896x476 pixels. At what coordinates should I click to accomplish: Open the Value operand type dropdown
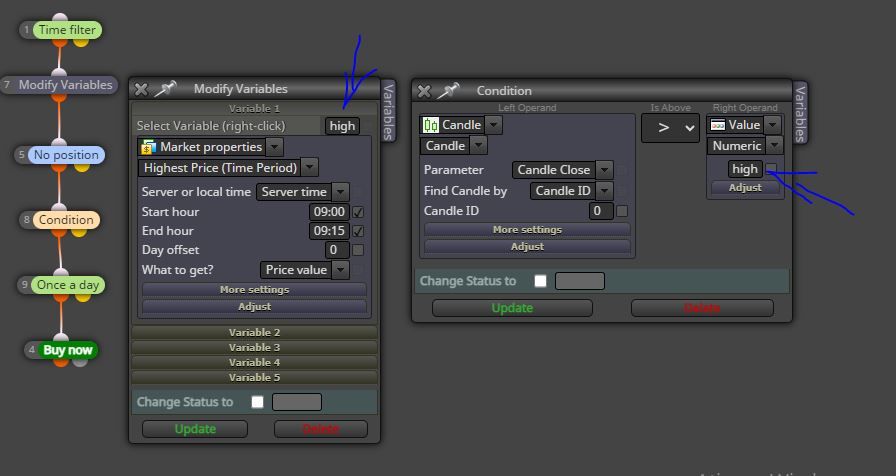[x=773, y=125]
